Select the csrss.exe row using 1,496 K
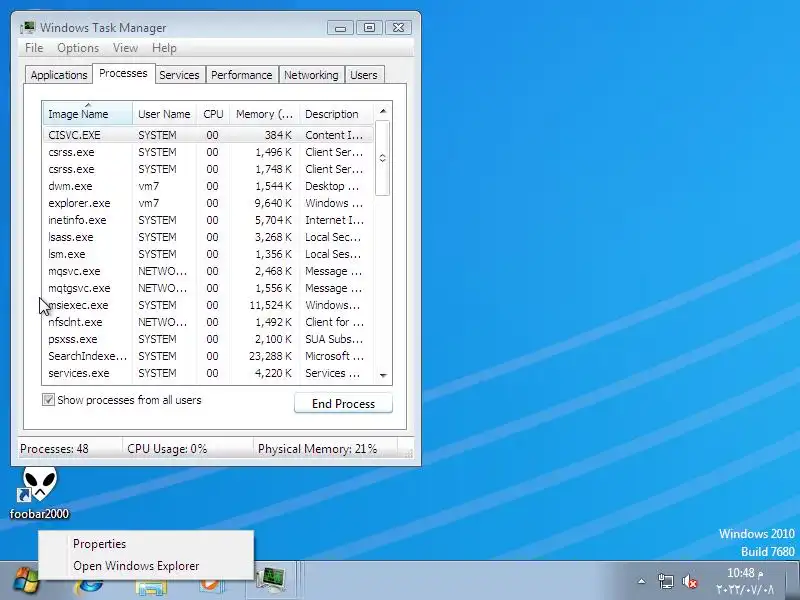Image resolution: width=800 pixels, height=600 pixels. click(208, 152)
